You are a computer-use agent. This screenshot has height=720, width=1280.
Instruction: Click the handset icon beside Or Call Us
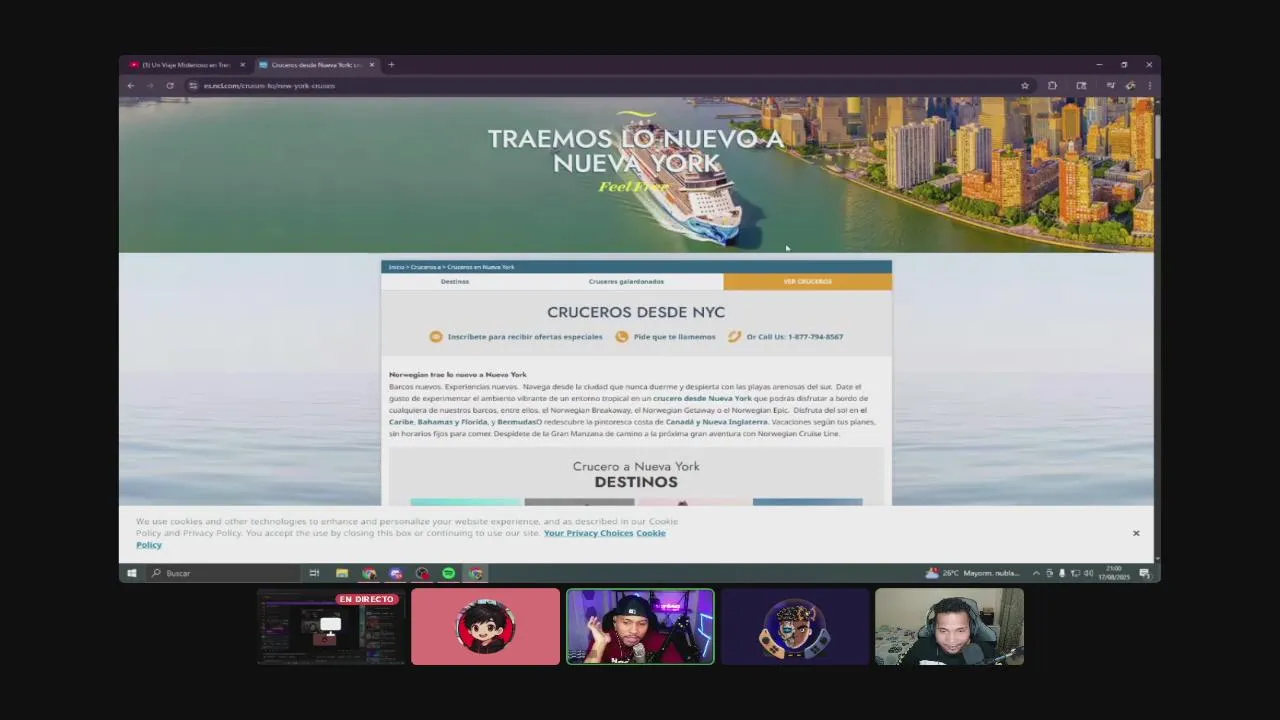coord(735,337)
